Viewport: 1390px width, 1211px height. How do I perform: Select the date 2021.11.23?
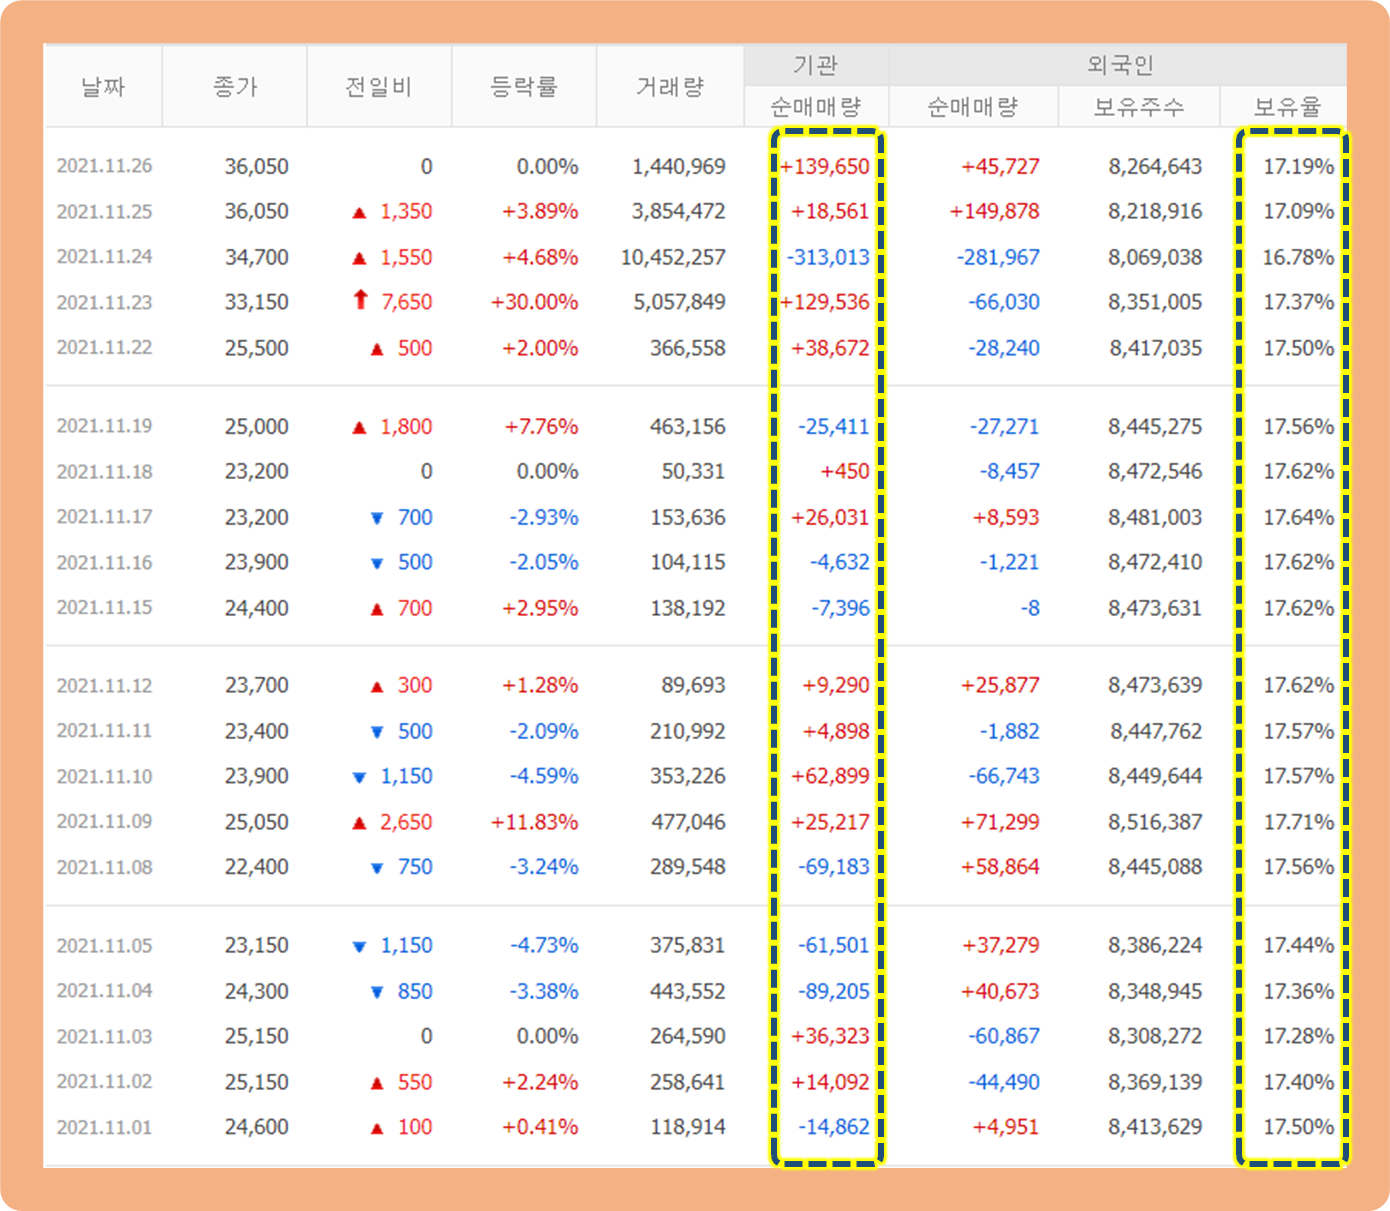click(105, 302)
